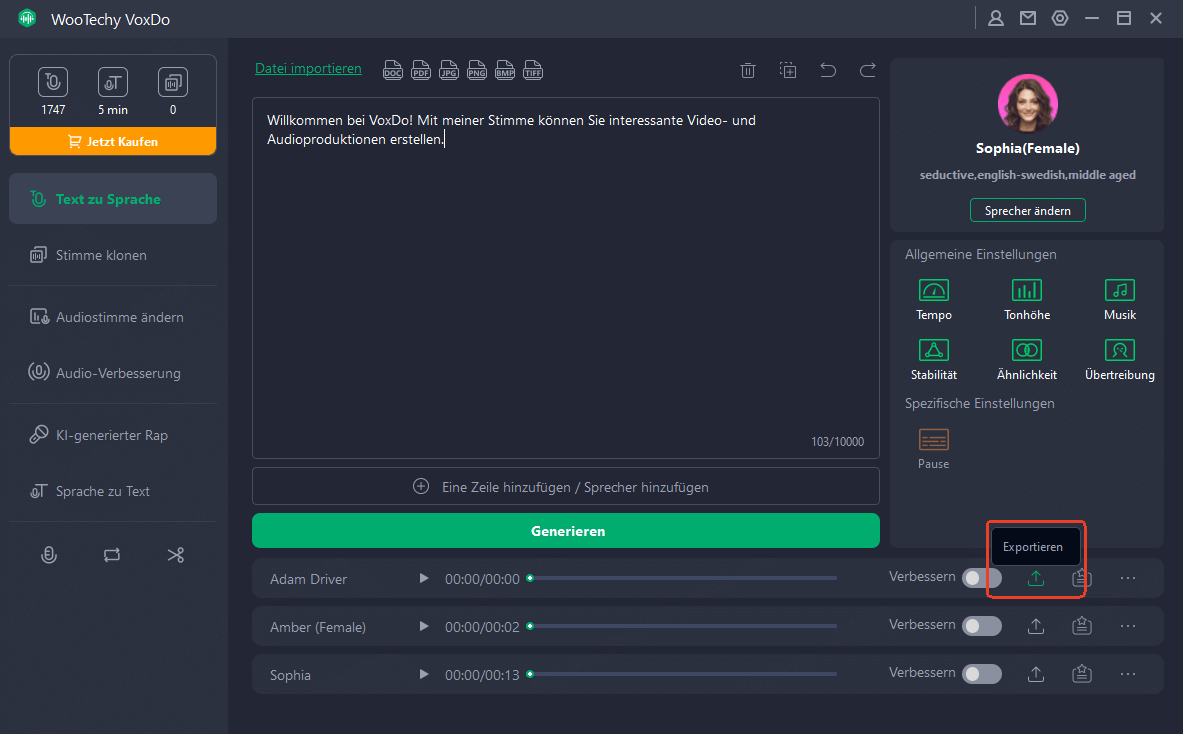Open the Tempo speed setting
Viewport: 1183px width, 734px height.
pyautogui.click(x=933, y=291)
